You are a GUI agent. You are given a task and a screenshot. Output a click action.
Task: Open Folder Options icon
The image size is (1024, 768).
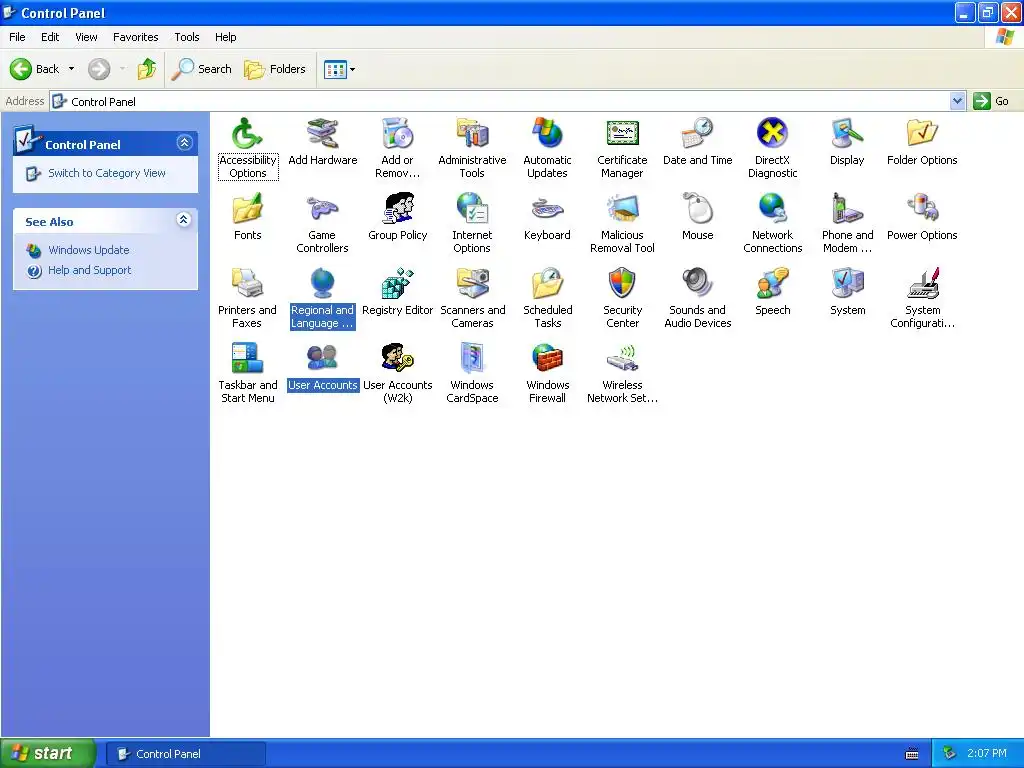[922, 134]
